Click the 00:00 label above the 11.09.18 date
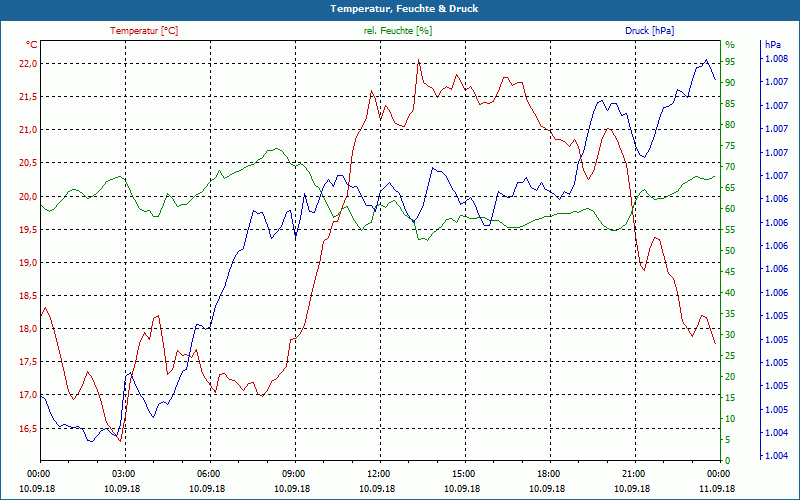Image resolution: width=800 pixels, height=500 pixels. [x=720, y=473]
